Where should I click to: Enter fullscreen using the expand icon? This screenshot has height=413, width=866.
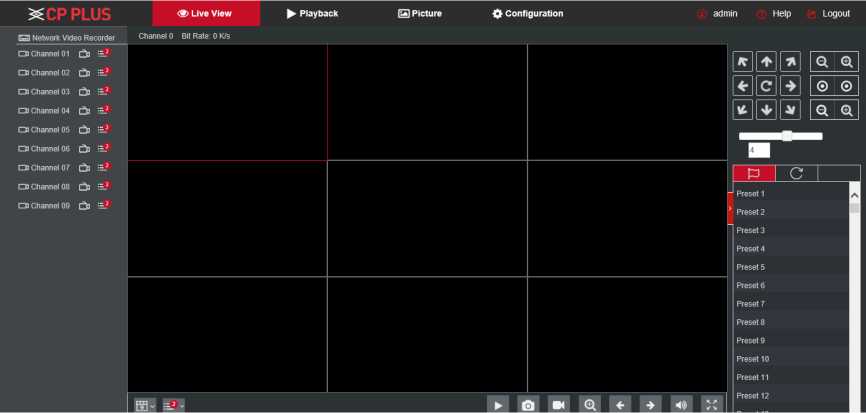712,404
